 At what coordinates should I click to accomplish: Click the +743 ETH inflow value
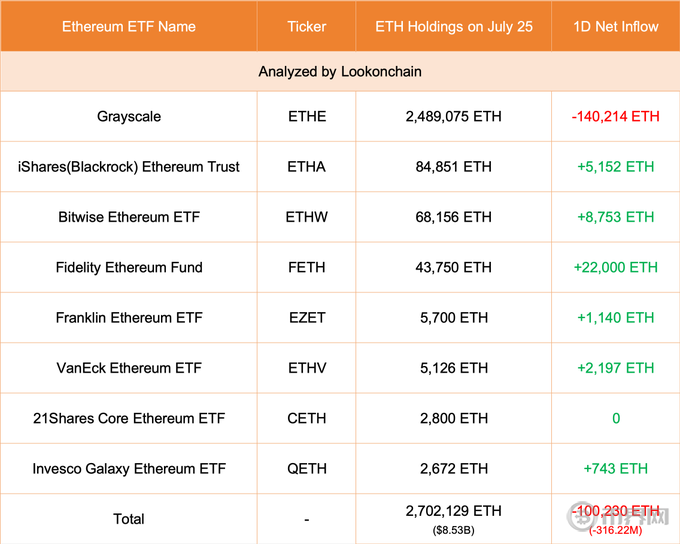[615, 468]
